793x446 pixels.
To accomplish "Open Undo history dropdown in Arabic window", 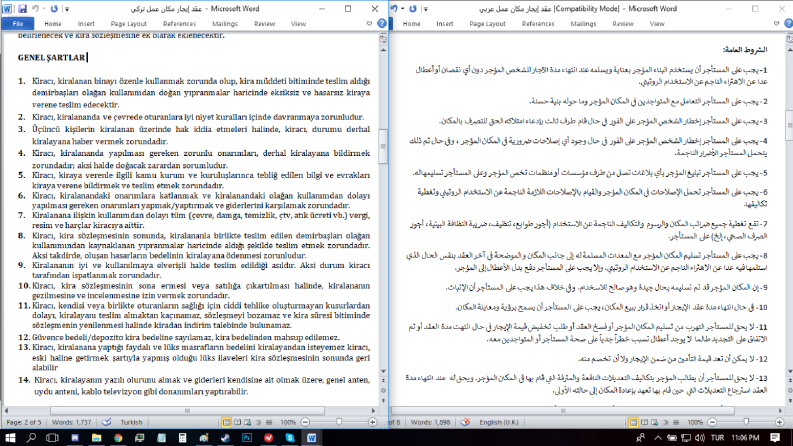I will coord(402,9).
